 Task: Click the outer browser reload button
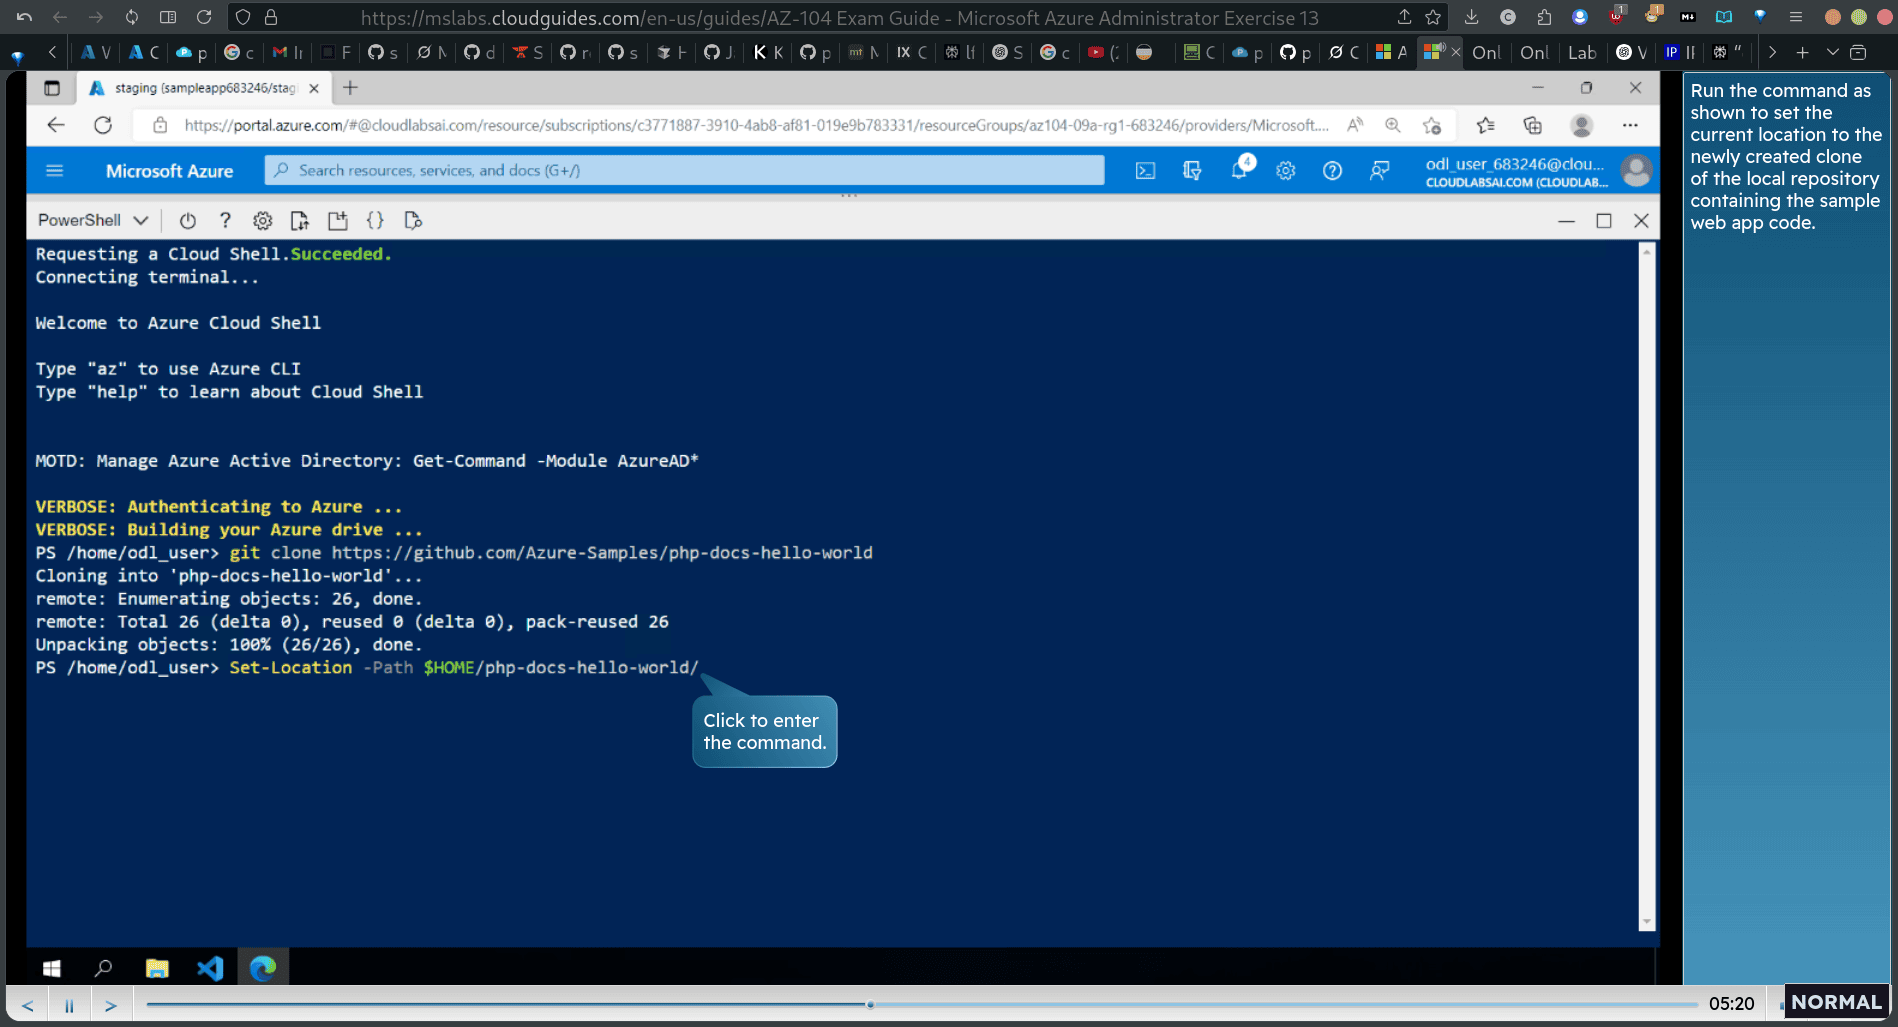(x=204, y=17)
